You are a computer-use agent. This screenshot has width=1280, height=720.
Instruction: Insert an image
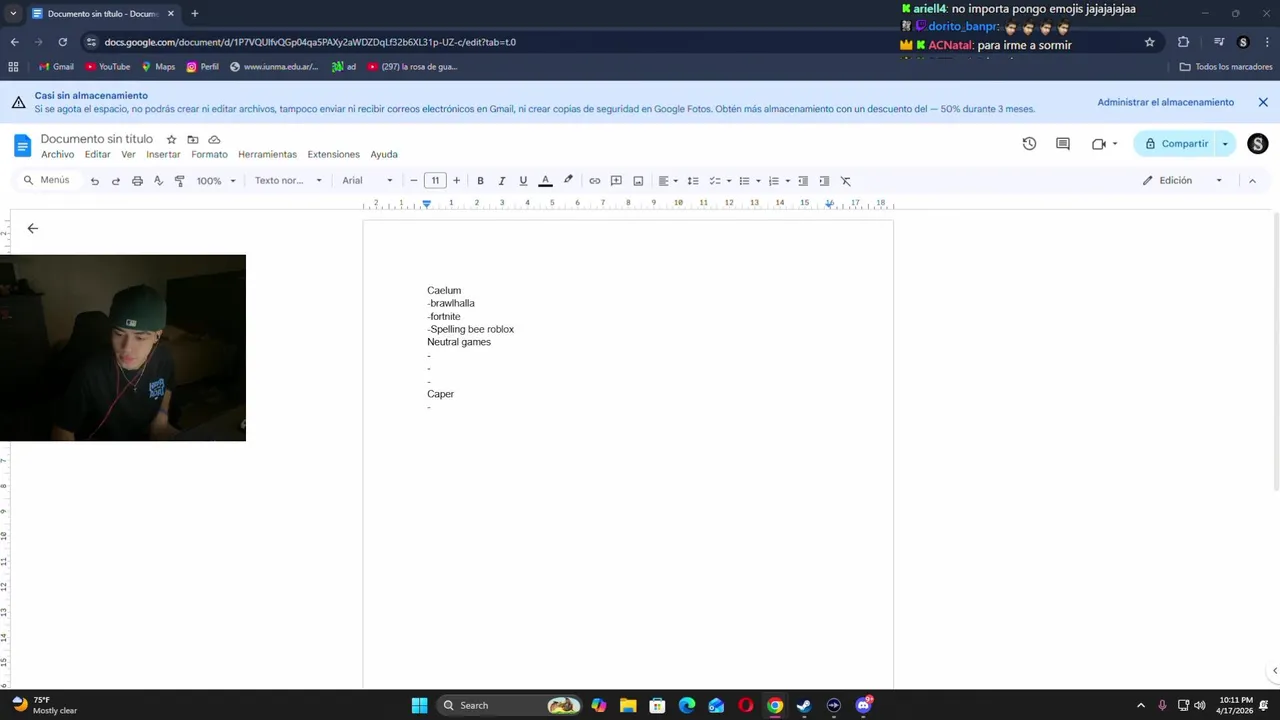(638, 181)
